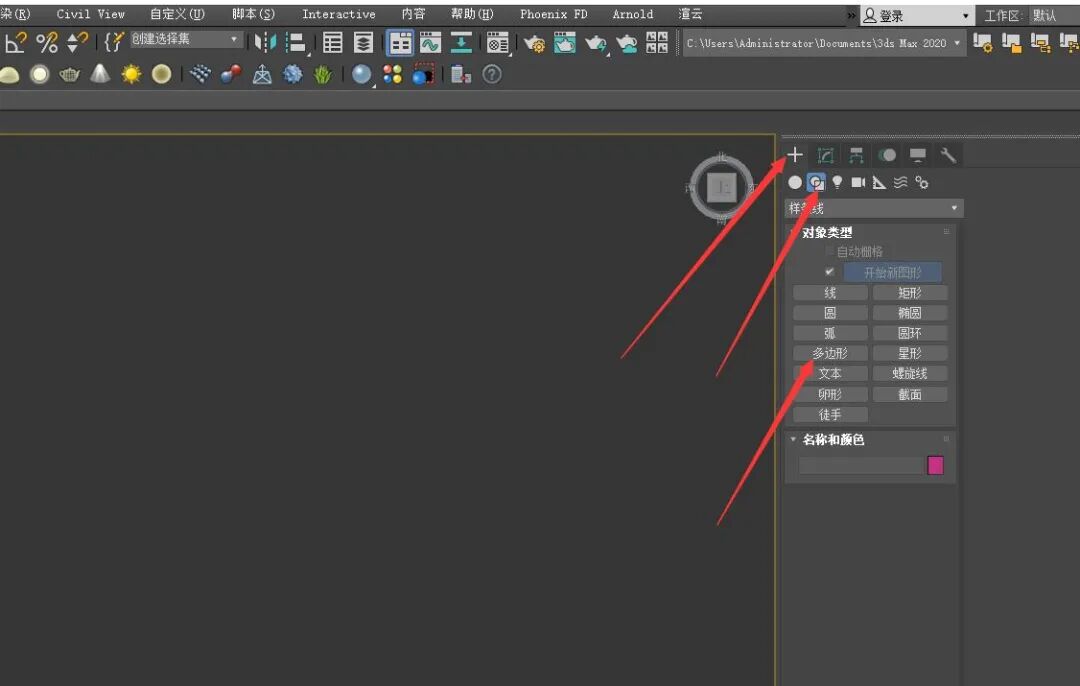Image resolution: width=1080 pixels, height=686 pixels.
Task: Select the Lights category bulb
Action: click(837, 183)
